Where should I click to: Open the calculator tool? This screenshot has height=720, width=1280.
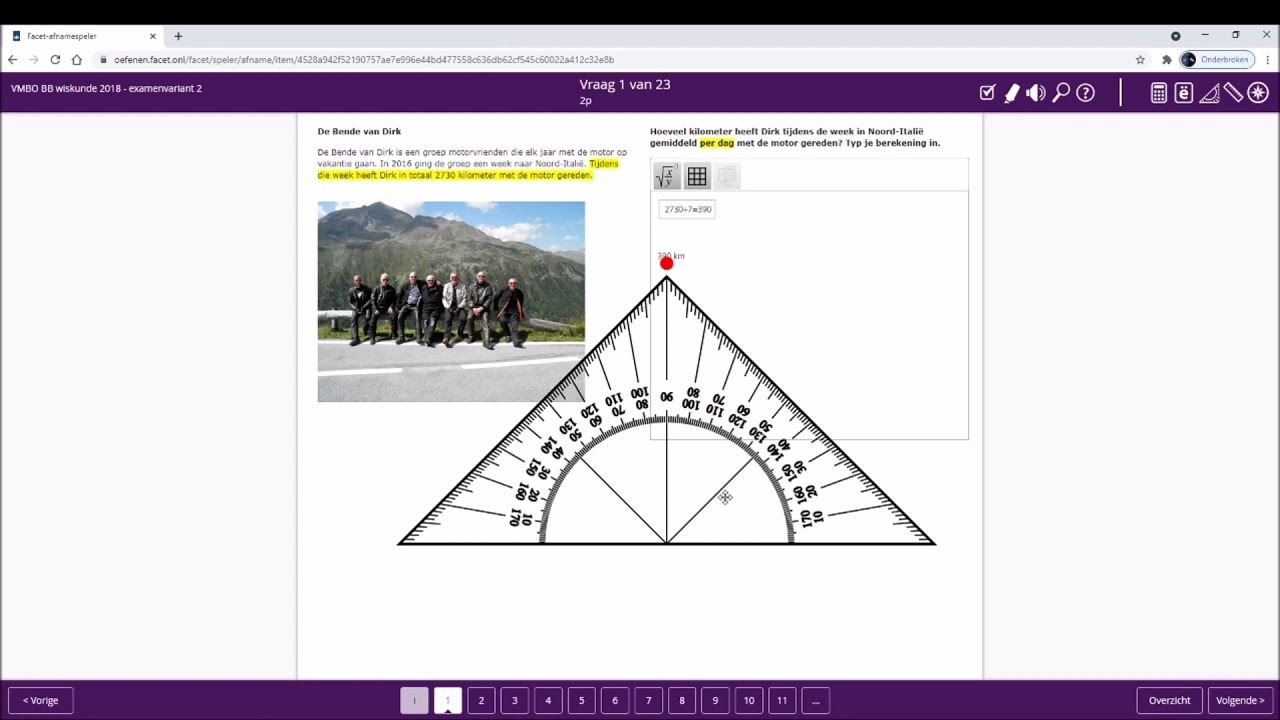pos(1159,93)
